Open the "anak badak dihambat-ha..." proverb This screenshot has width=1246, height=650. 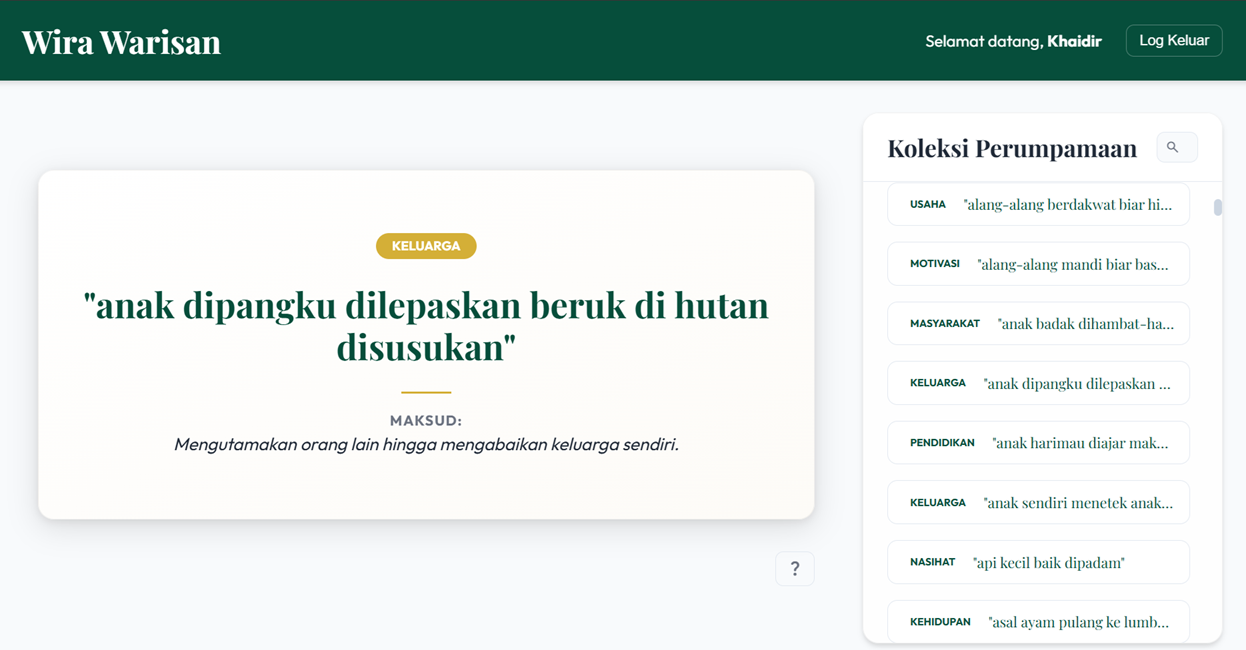1038,324
